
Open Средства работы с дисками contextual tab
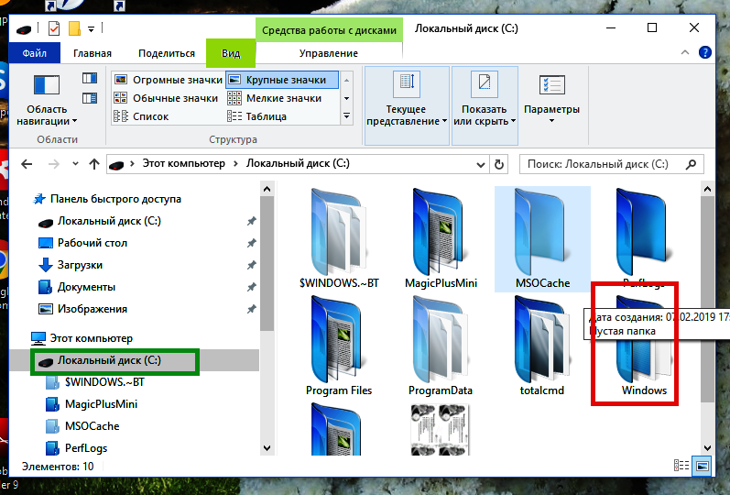tap(329, 30)
